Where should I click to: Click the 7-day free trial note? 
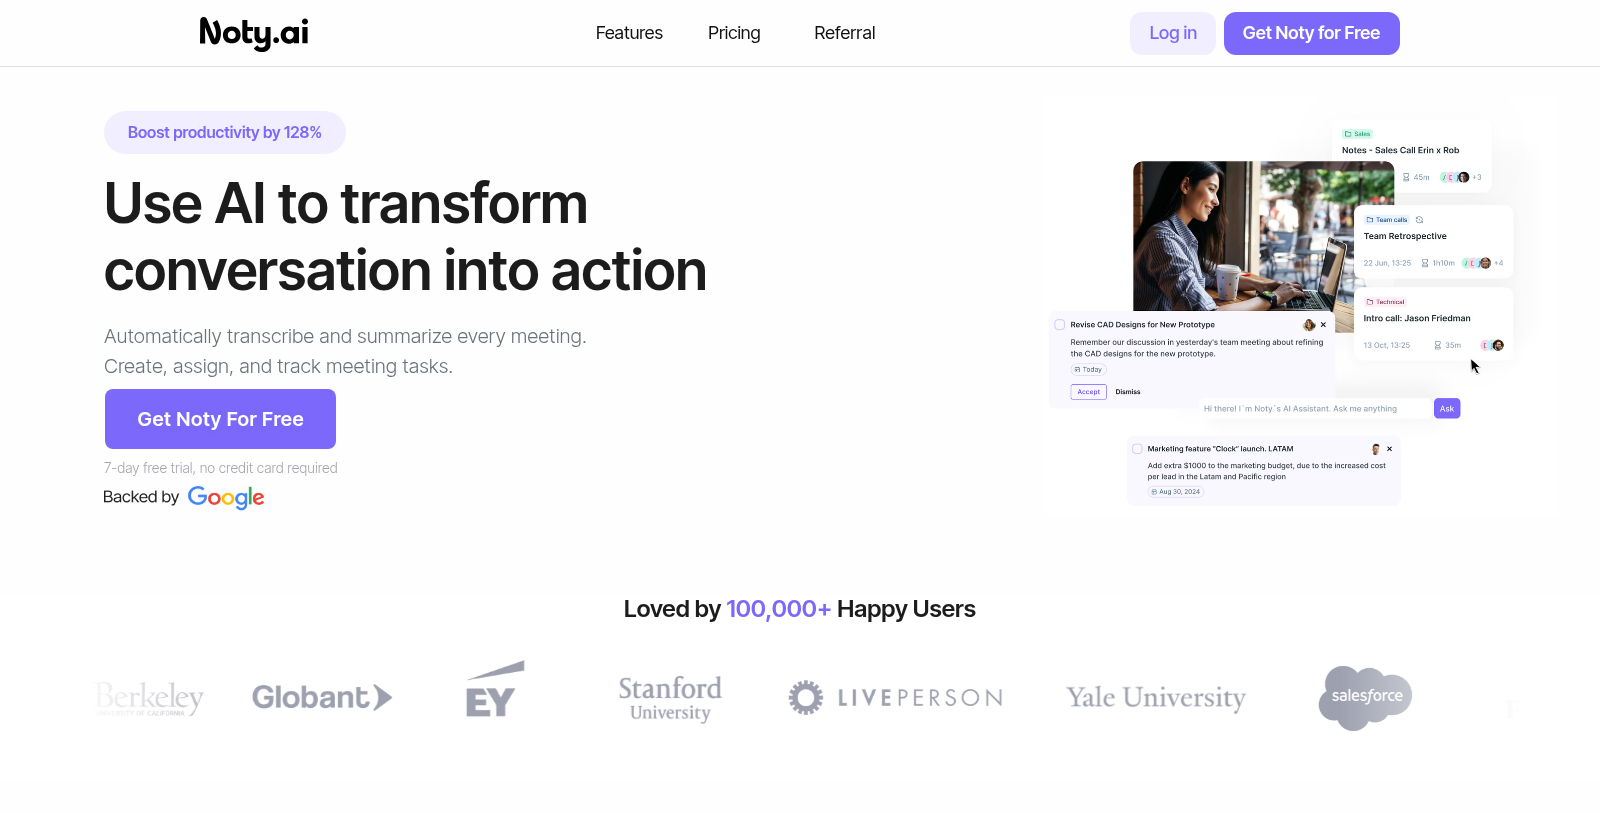click(x=221, y=468)
